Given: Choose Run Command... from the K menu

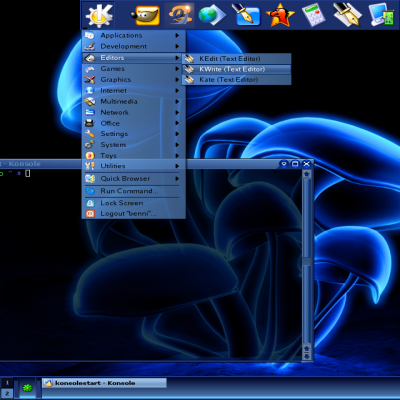Looking at the screenshot, I should pos(133,191).
